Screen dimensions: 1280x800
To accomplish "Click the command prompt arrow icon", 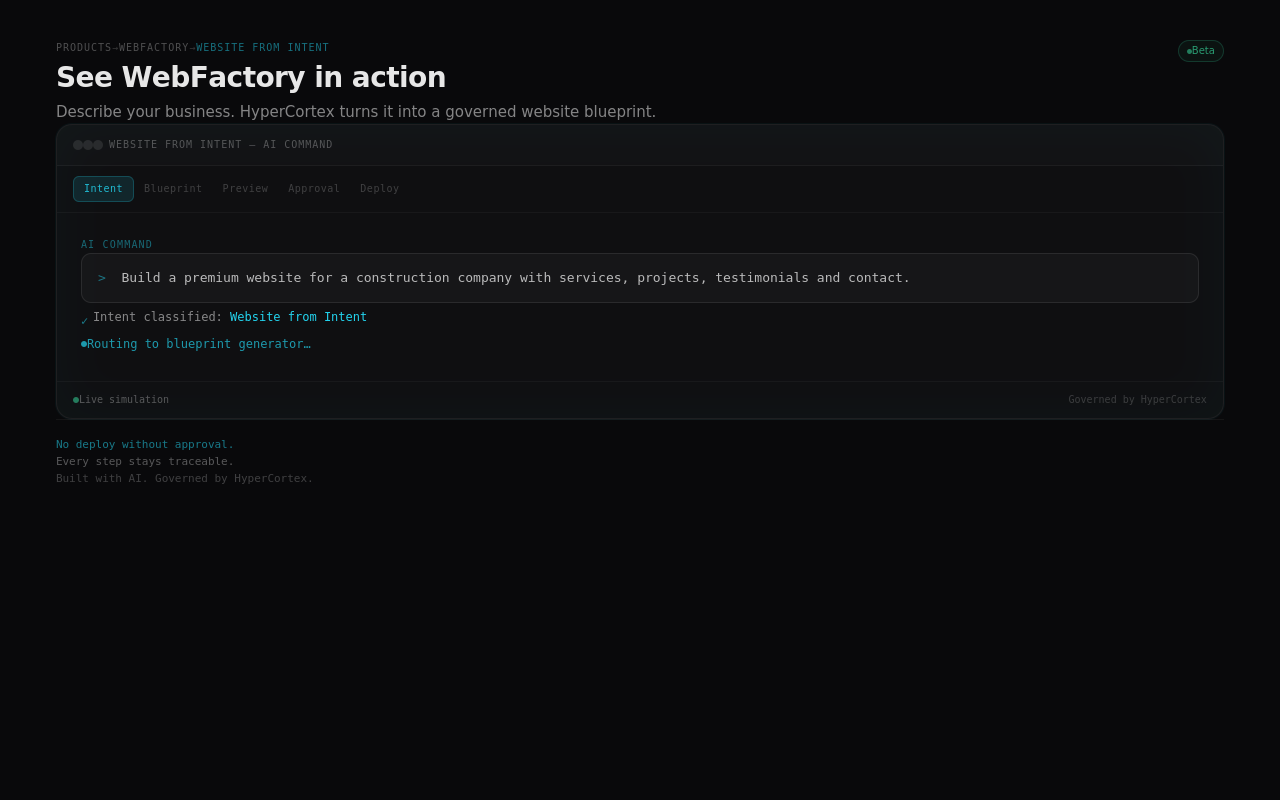I will (102, 278).
